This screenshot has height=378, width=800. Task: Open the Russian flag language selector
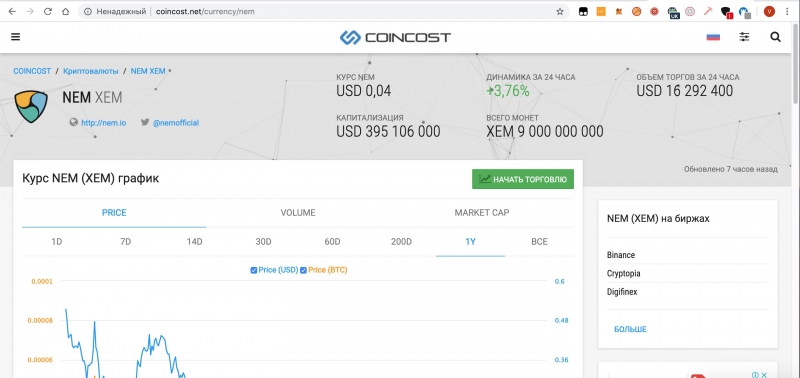click(x=713, y=37)
